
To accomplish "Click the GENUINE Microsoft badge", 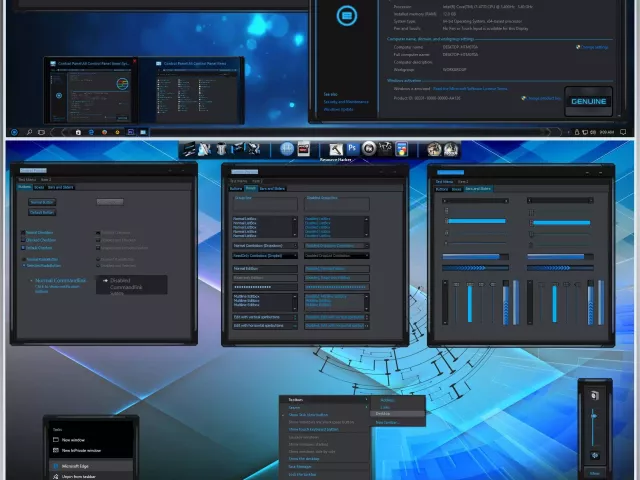I will point(589,101).
